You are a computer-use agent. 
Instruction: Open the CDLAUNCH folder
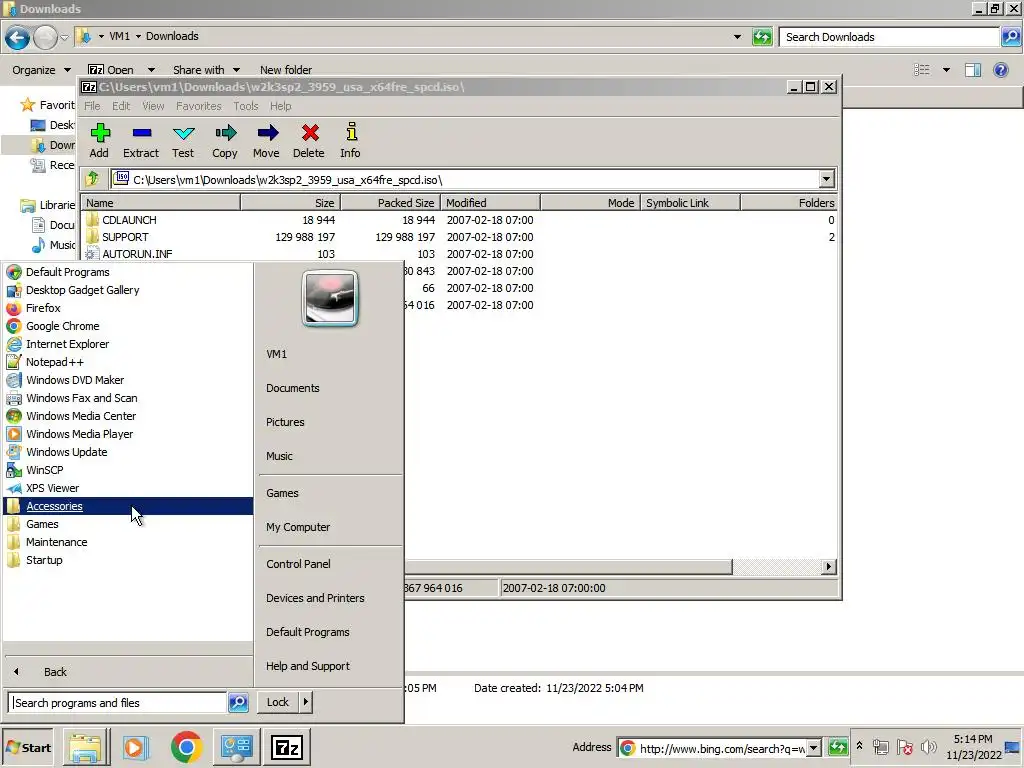coord(129,220)
